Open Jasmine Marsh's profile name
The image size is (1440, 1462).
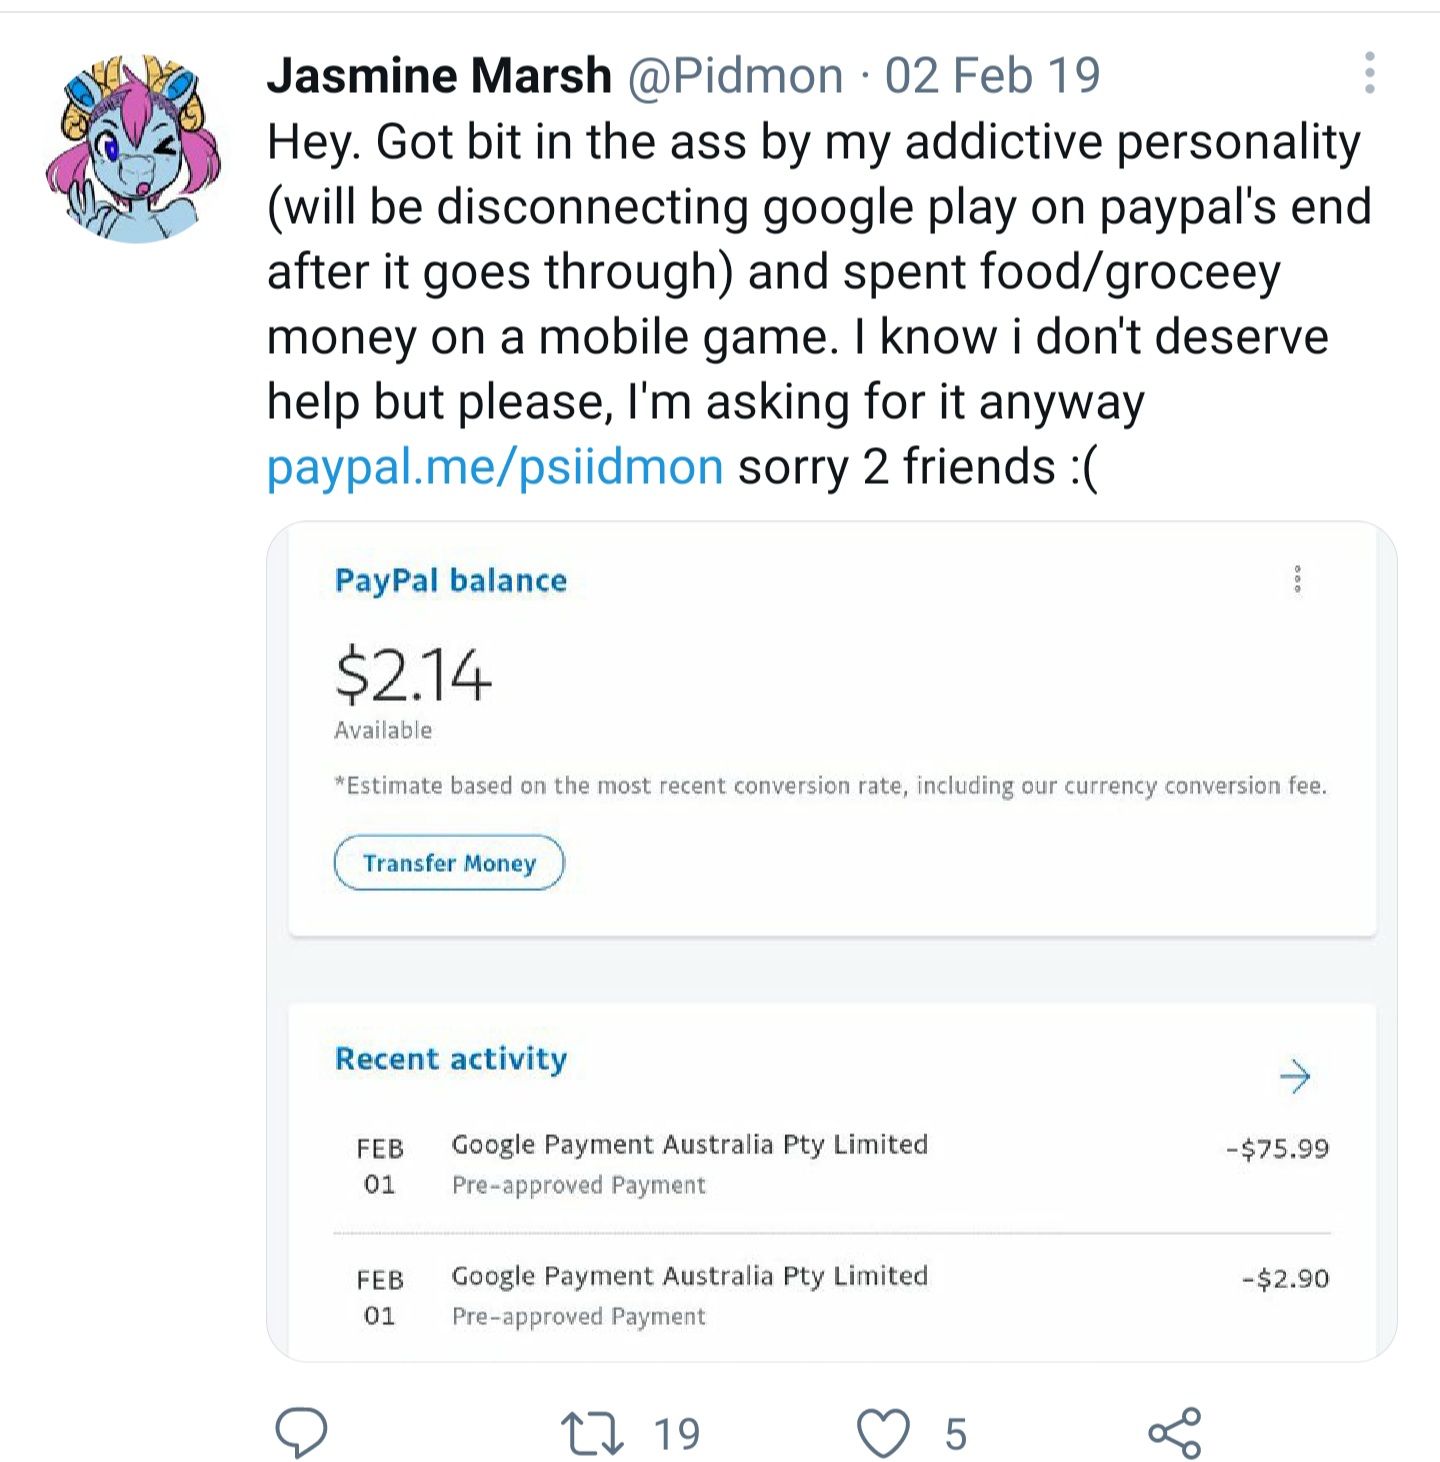coord(439,75)
